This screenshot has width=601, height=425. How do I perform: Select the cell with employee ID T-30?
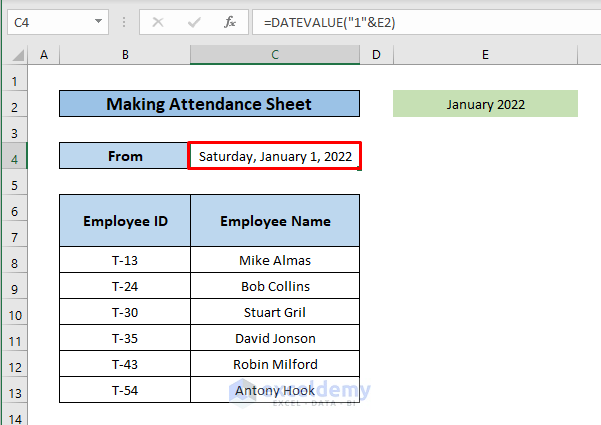[124, 312]
